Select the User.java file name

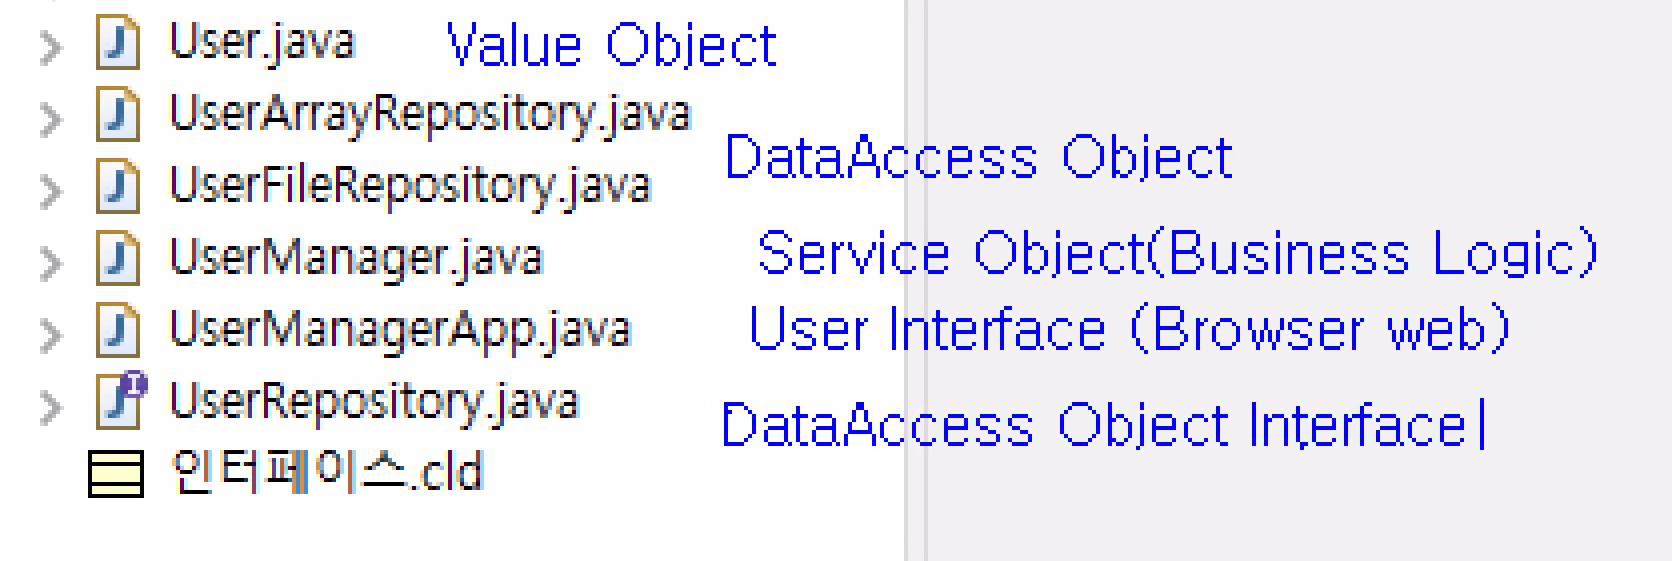262,44
